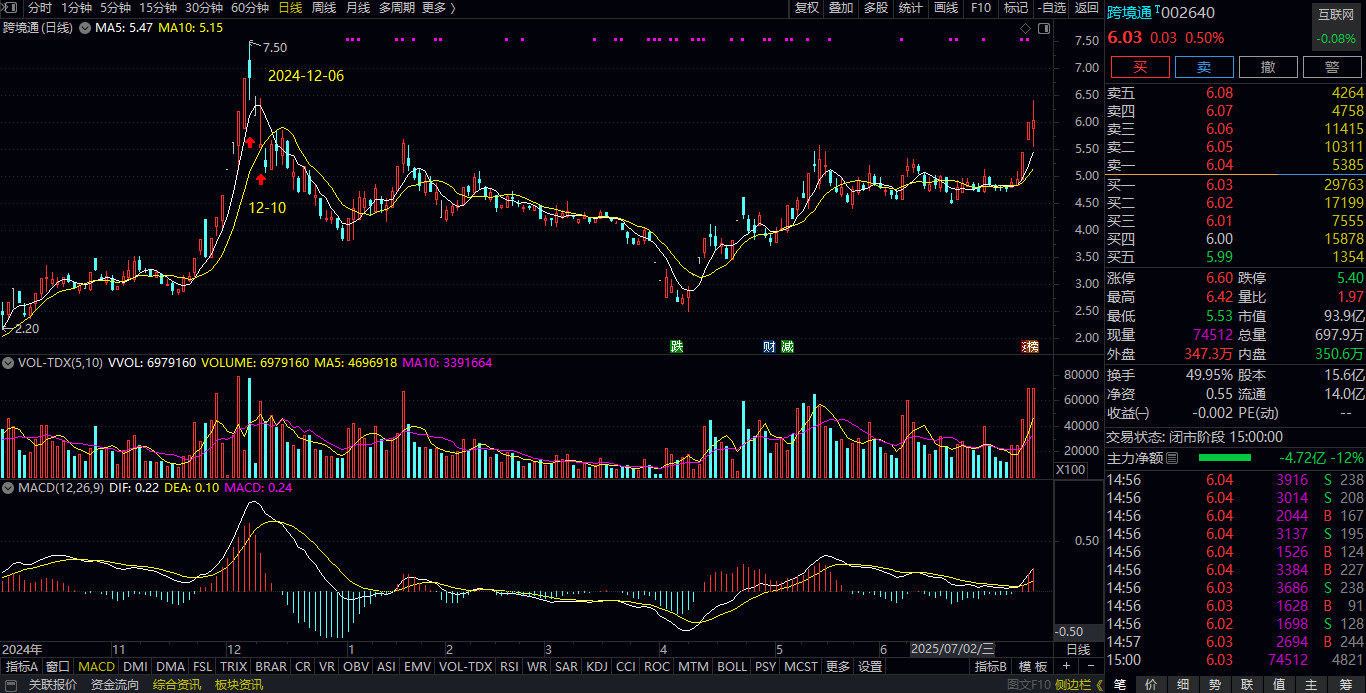
Task: Switch the sub-chart to KDJ indicator
Action: pyautogui.click(x=596, y=666)
